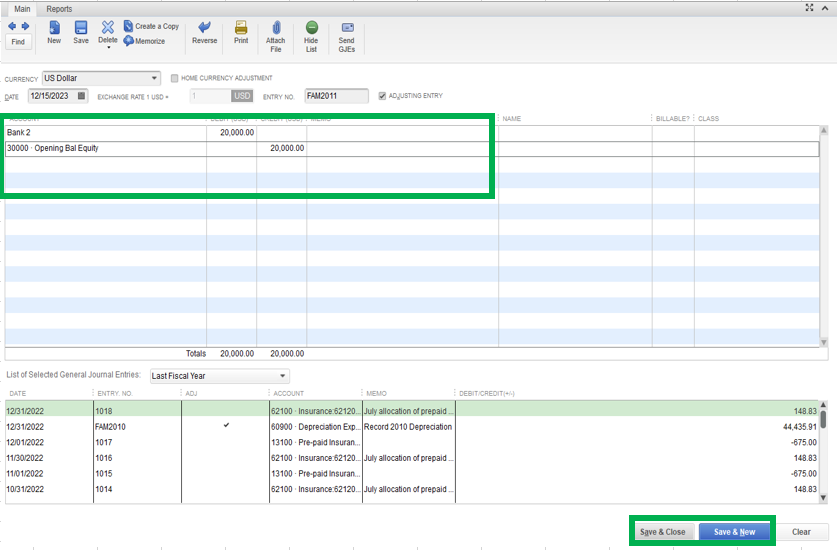Click the Memo header in journal list
The image size is (837, 550).
[x=376, y=394]
